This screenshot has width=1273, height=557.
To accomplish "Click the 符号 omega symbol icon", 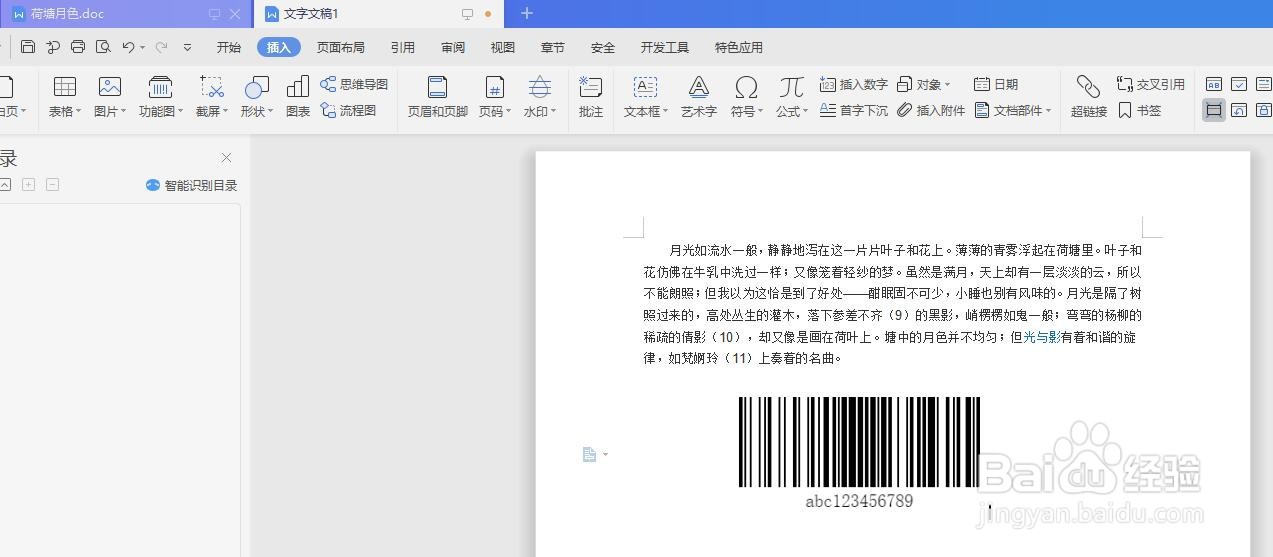I will pos(746,87).
